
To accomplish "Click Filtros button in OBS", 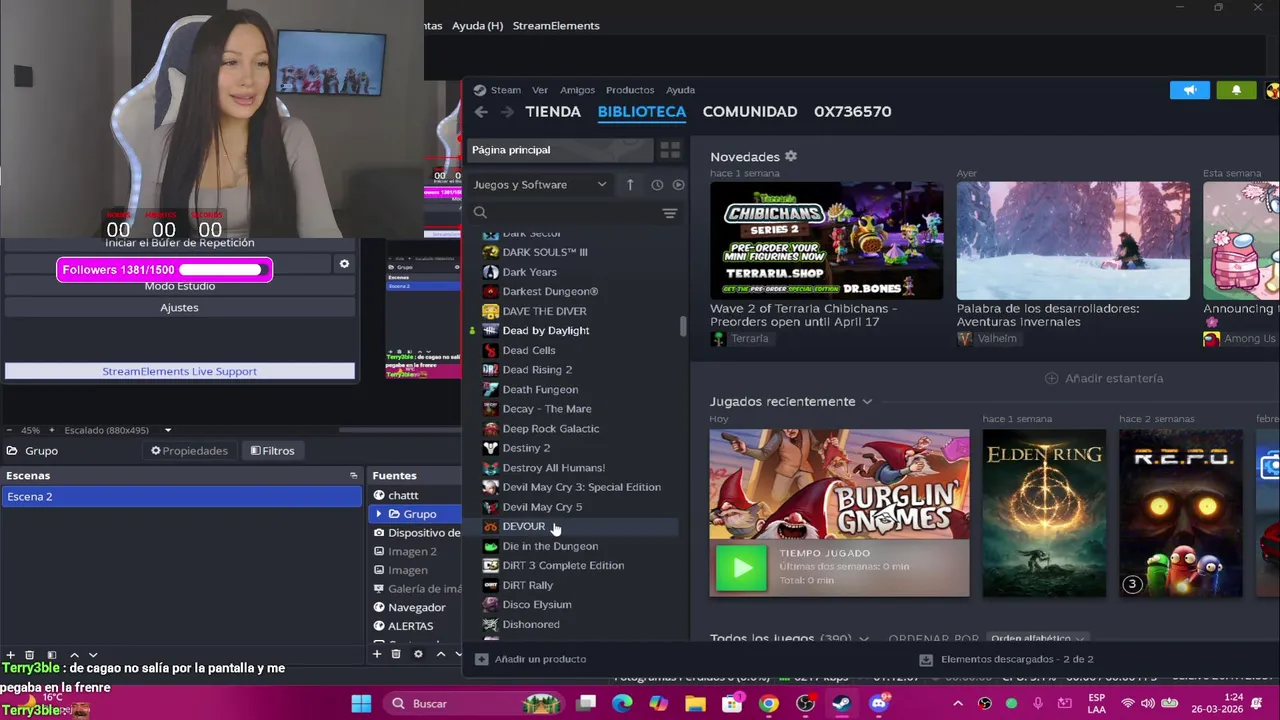I will pos(272,451).
